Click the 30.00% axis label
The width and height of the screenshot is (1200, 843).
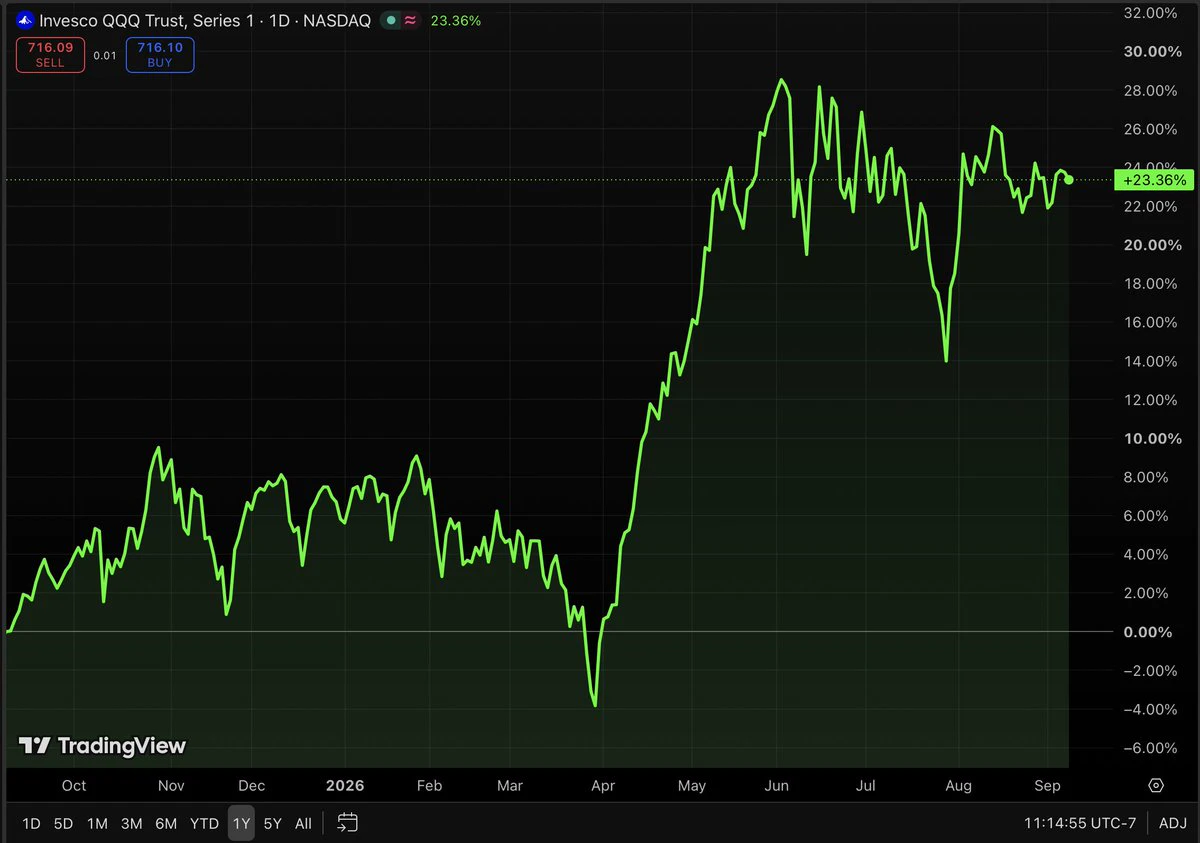point(1153,51)
